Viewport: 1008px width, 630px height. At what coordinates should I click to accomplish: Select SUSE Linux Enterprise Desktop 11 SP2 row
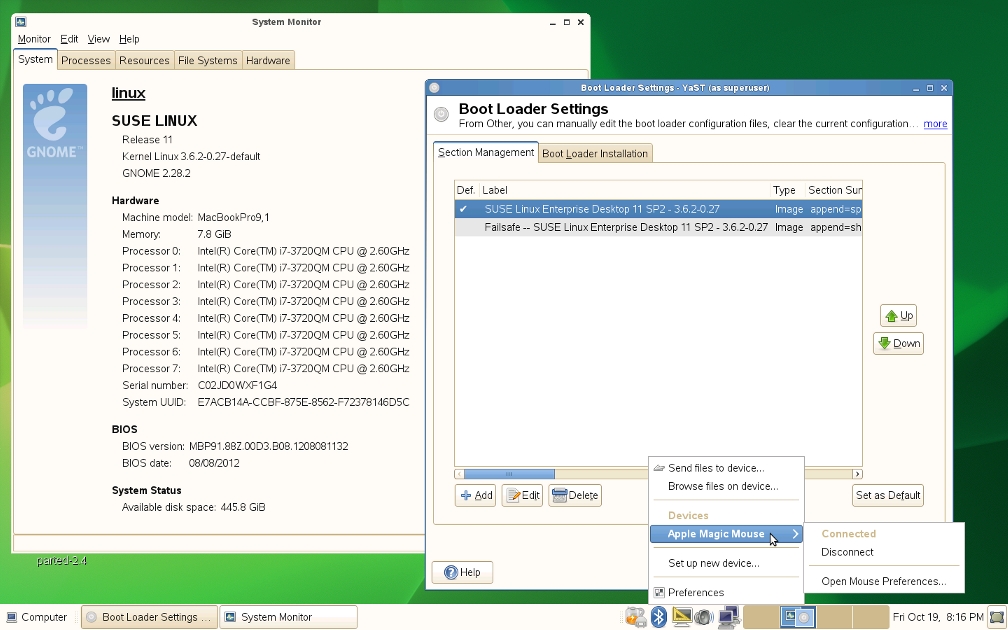tap(658, 209)
